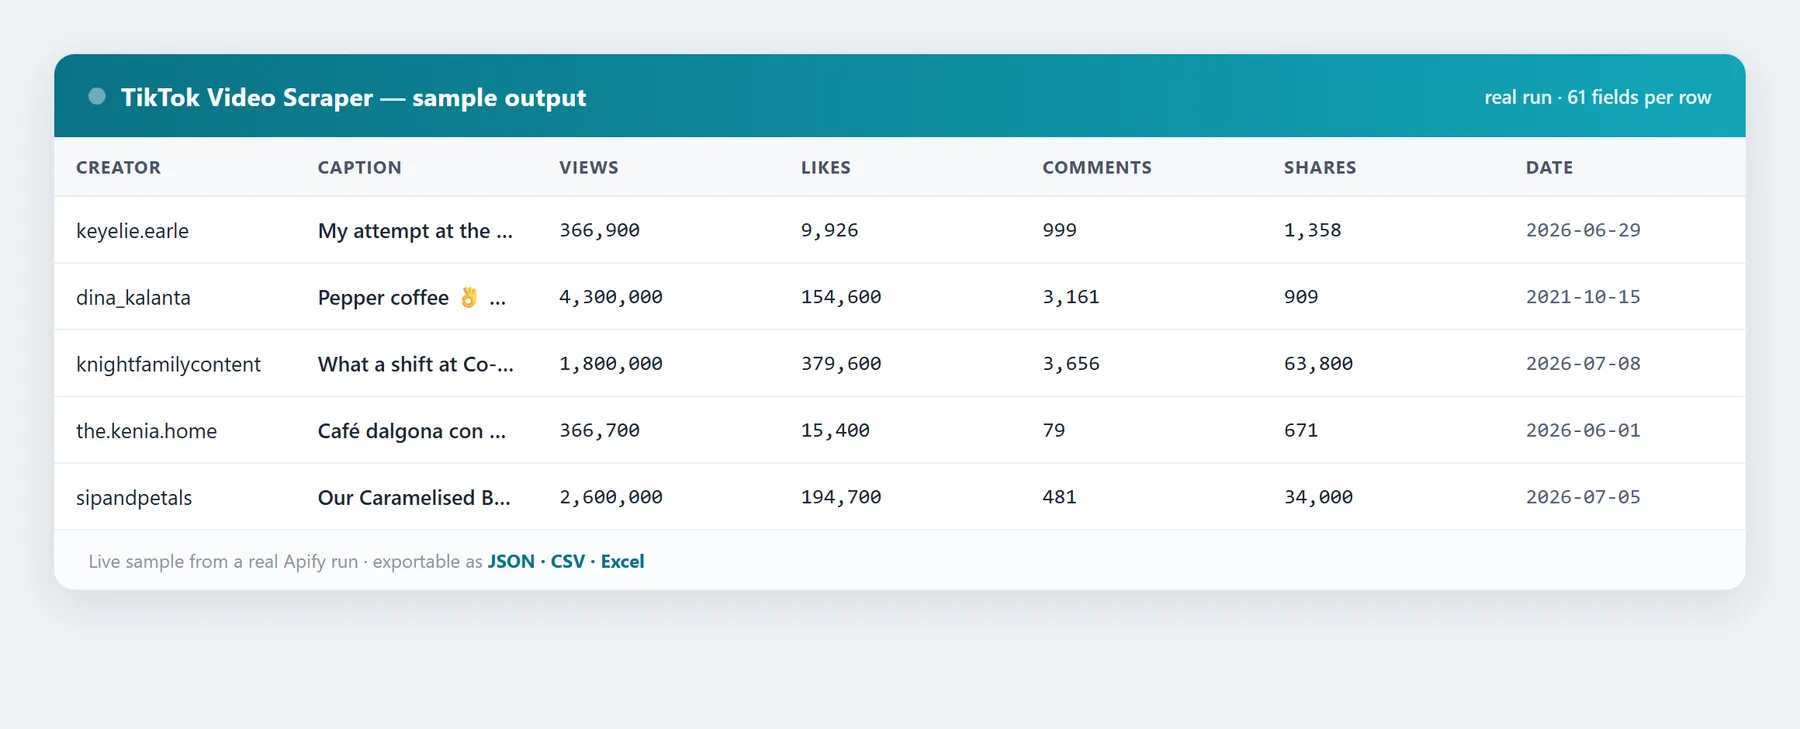Click the title 'TikTok Video Scraper — sample output'
This screenshot has width=1800, height=729.
pos(353,97)
